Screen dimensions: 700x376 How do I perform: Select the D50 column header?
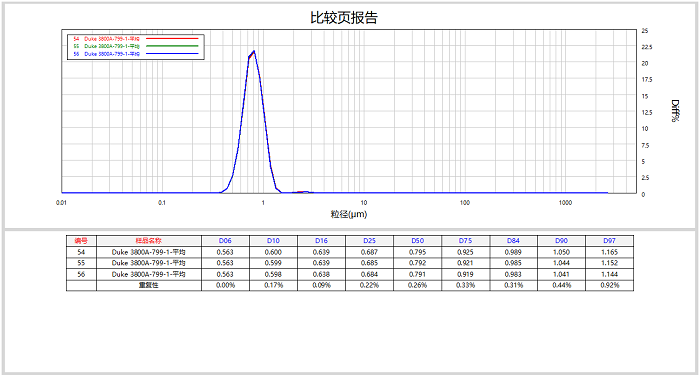[417, 241]
